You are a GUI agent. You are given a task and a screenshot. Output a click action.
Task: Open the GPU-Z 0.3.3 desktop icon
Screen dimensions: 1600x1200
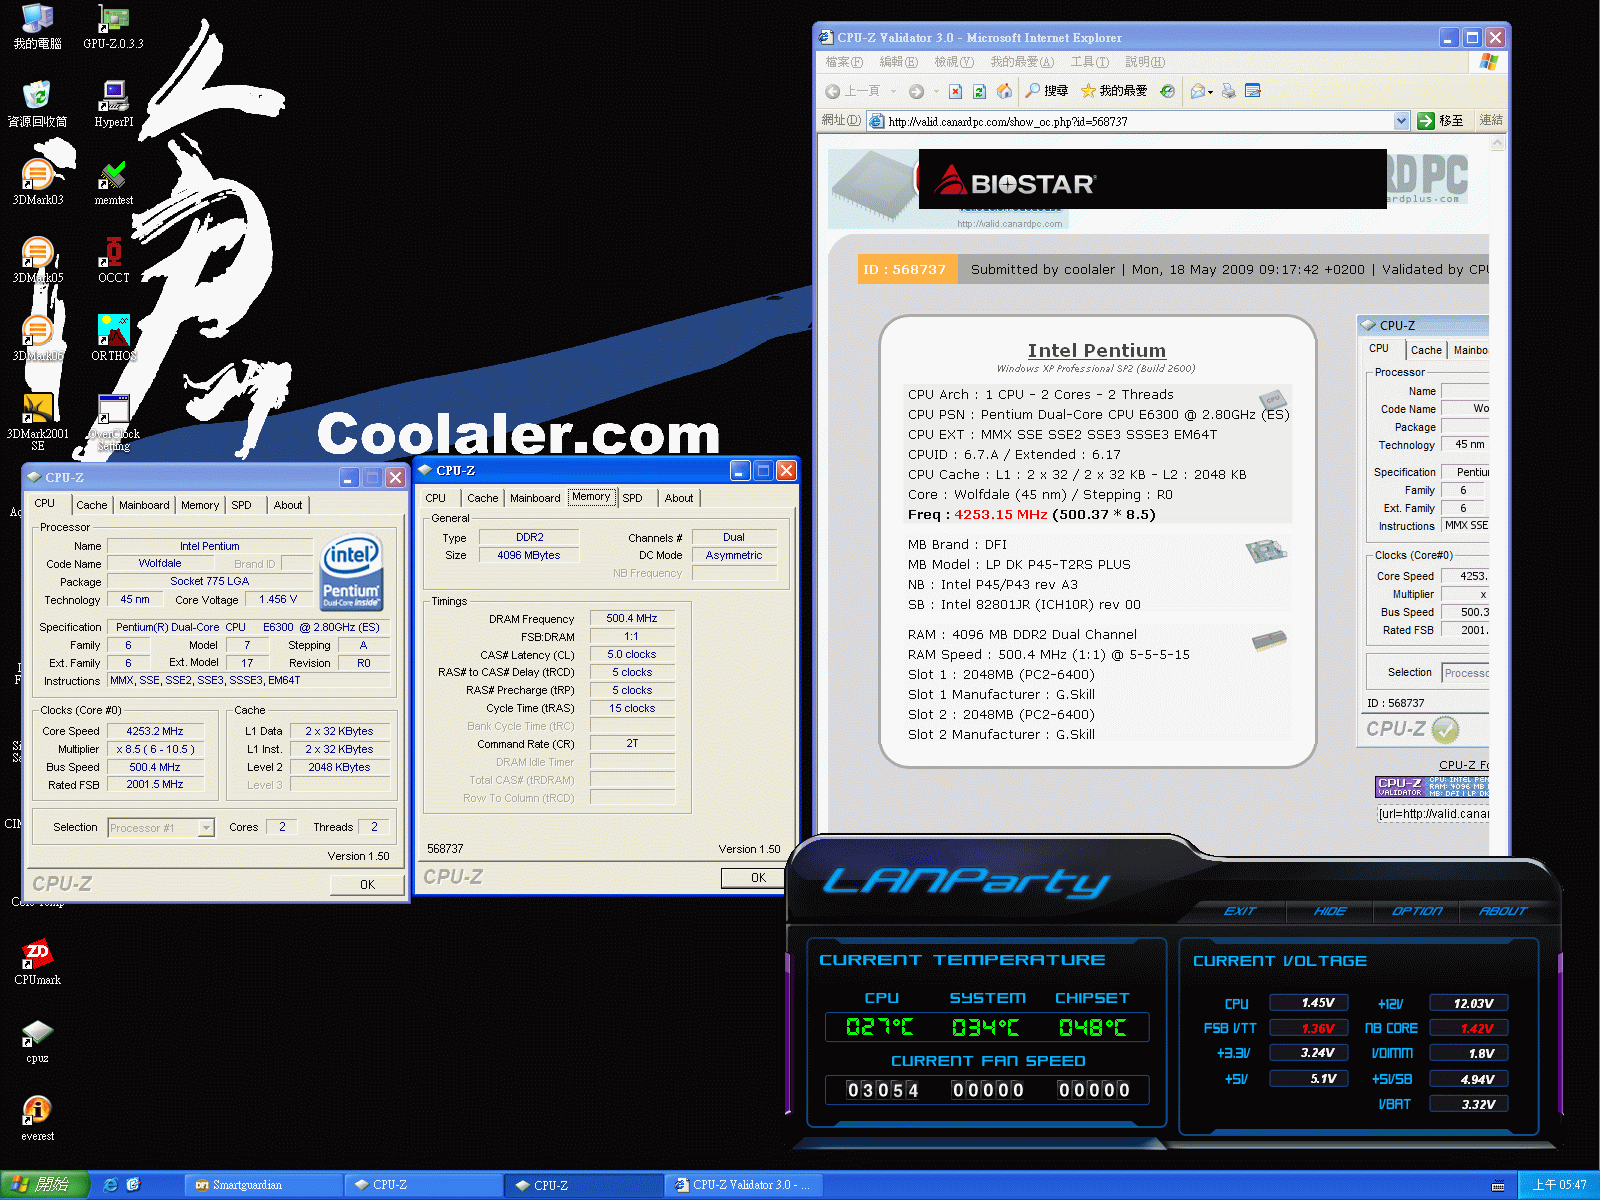[x=113, y=27]
